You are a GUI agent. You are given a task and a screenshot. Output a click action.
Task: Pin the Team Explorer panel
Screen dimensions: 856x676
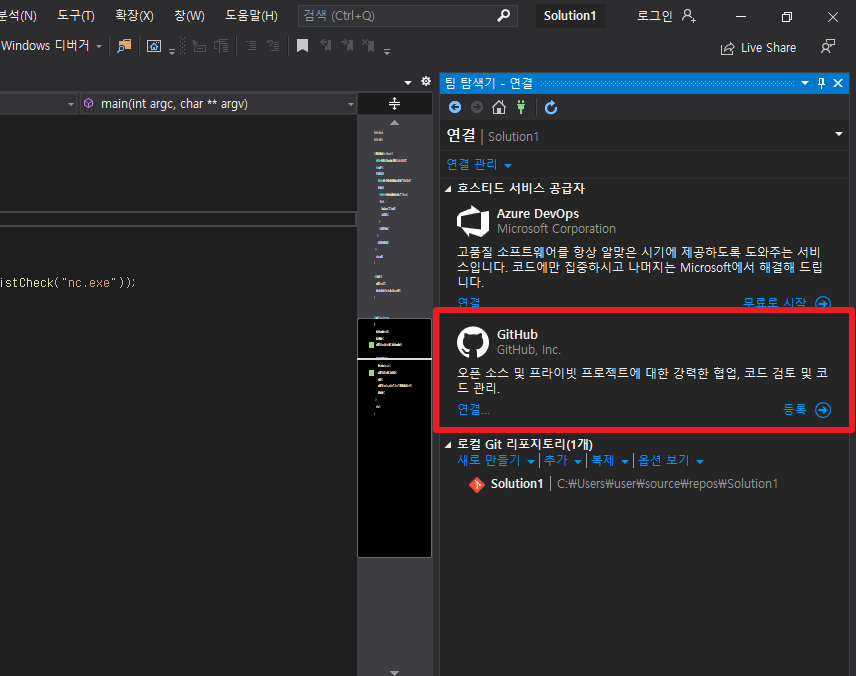(821, 83)
